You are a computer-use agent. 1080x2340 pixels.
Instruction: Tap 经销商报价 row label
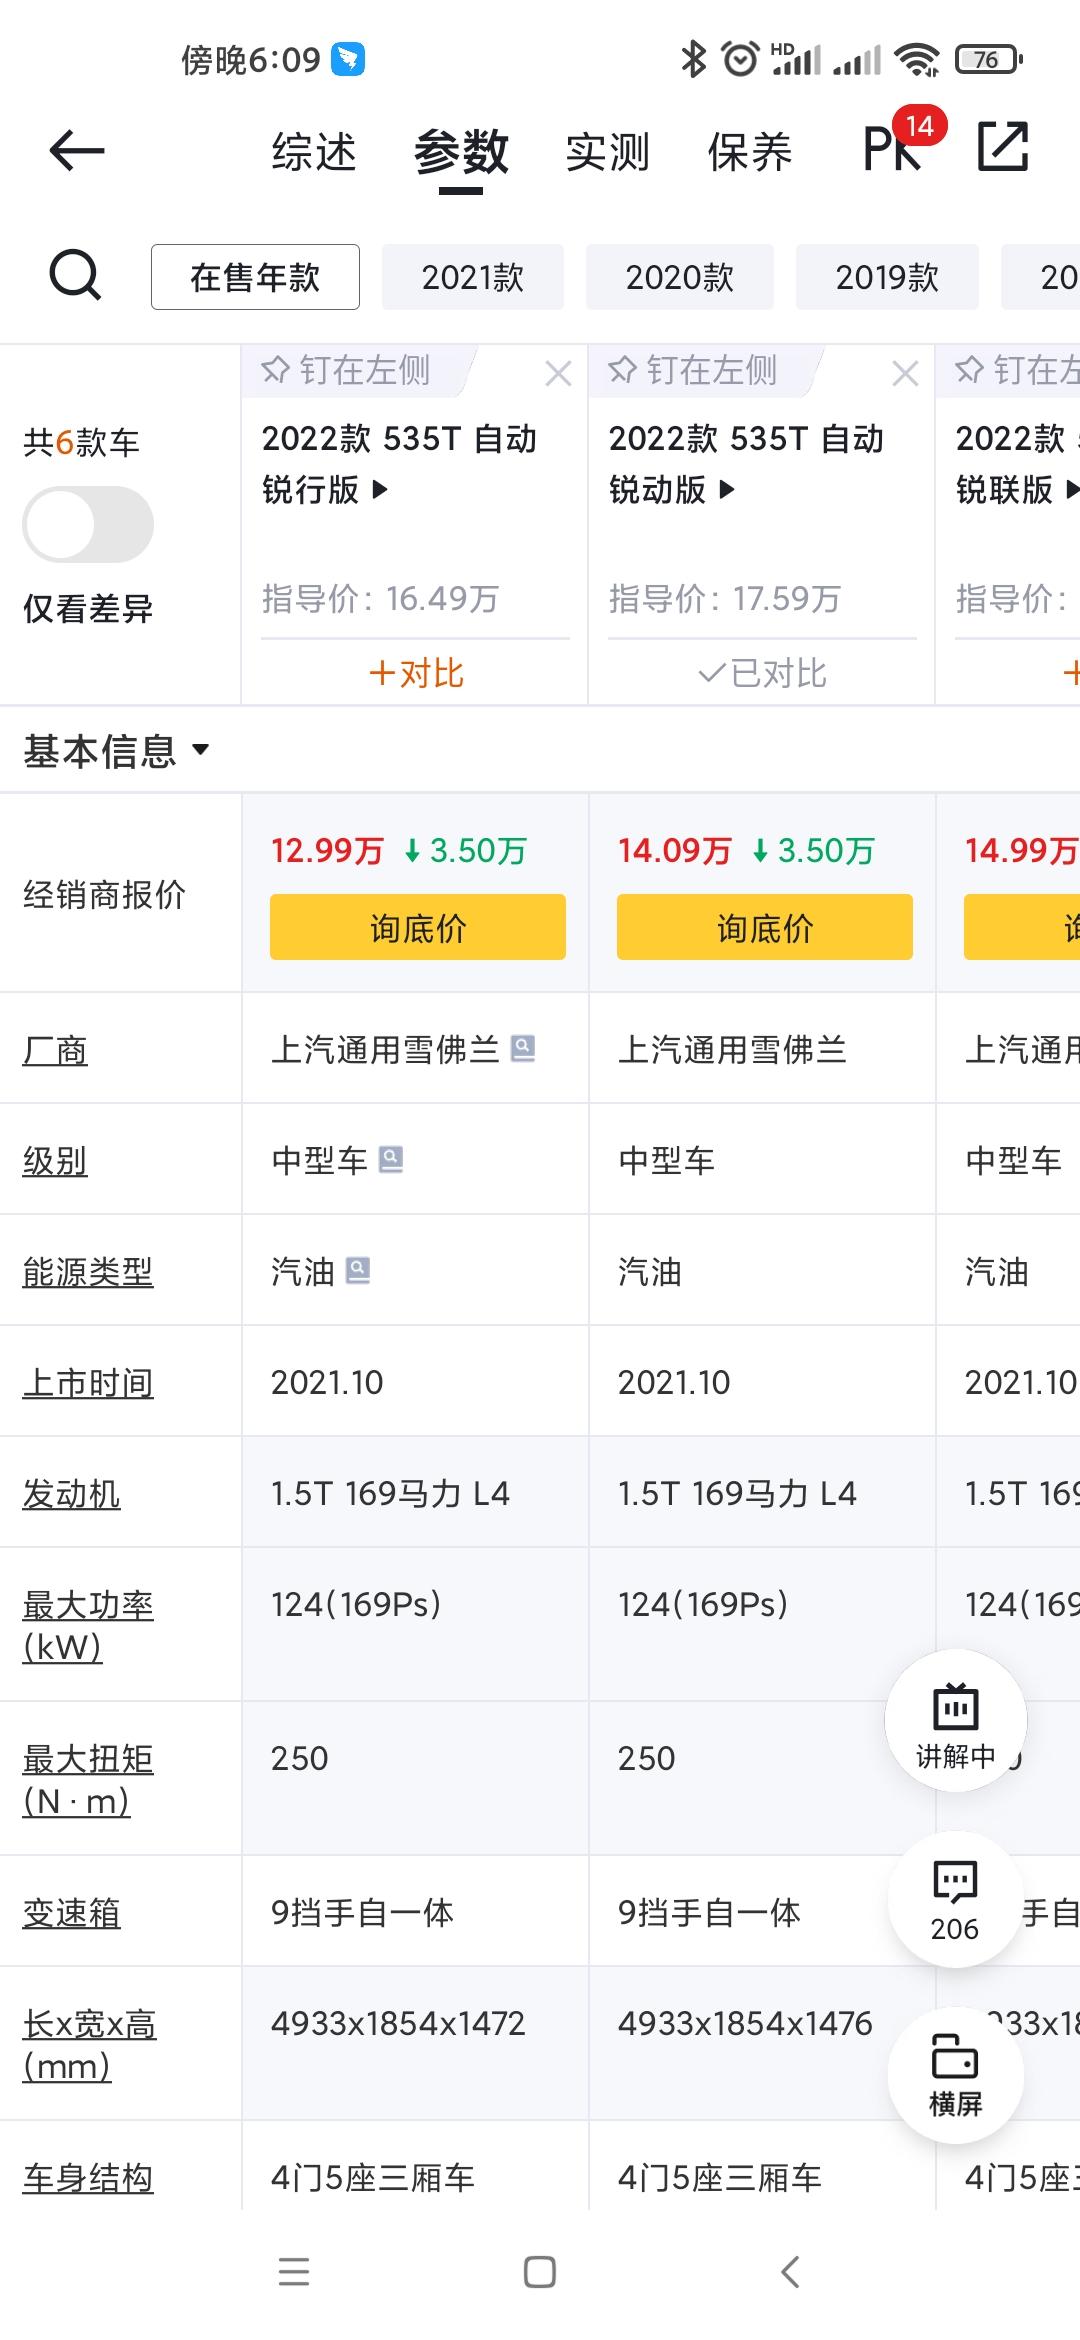pyautogui.click(x=104, y=895)
